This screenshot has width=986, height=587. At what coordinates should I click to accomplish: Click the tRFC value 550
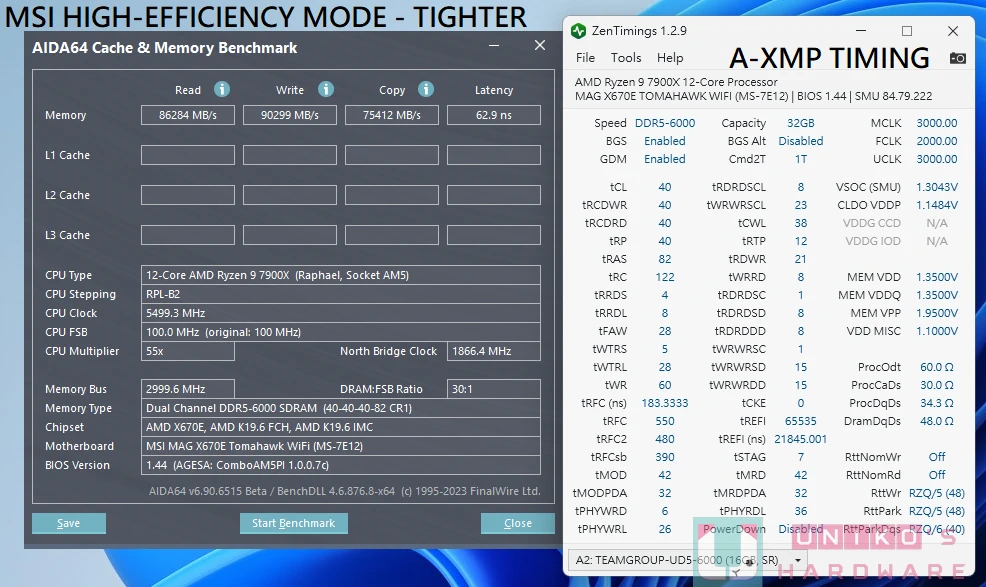665,421
